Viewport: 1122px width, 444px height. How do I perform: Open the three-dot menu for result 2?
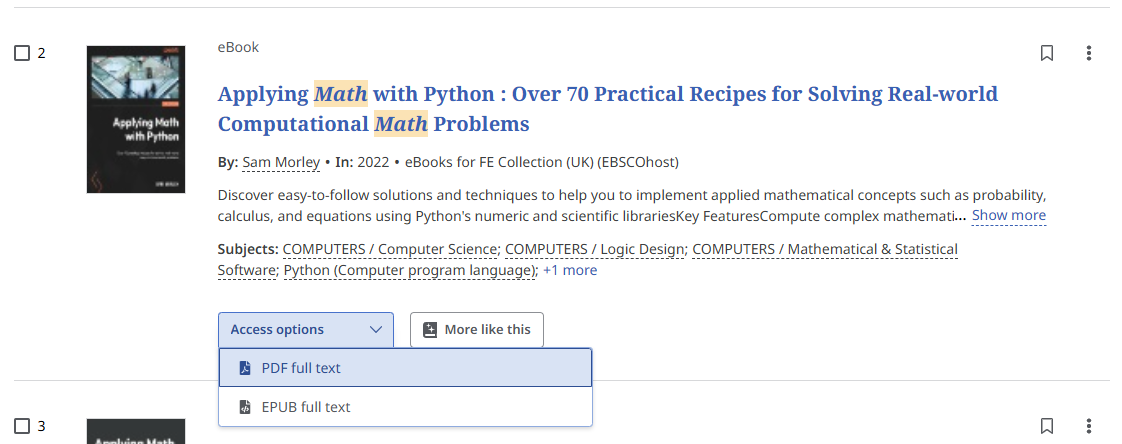click(x=1089, y=53)
